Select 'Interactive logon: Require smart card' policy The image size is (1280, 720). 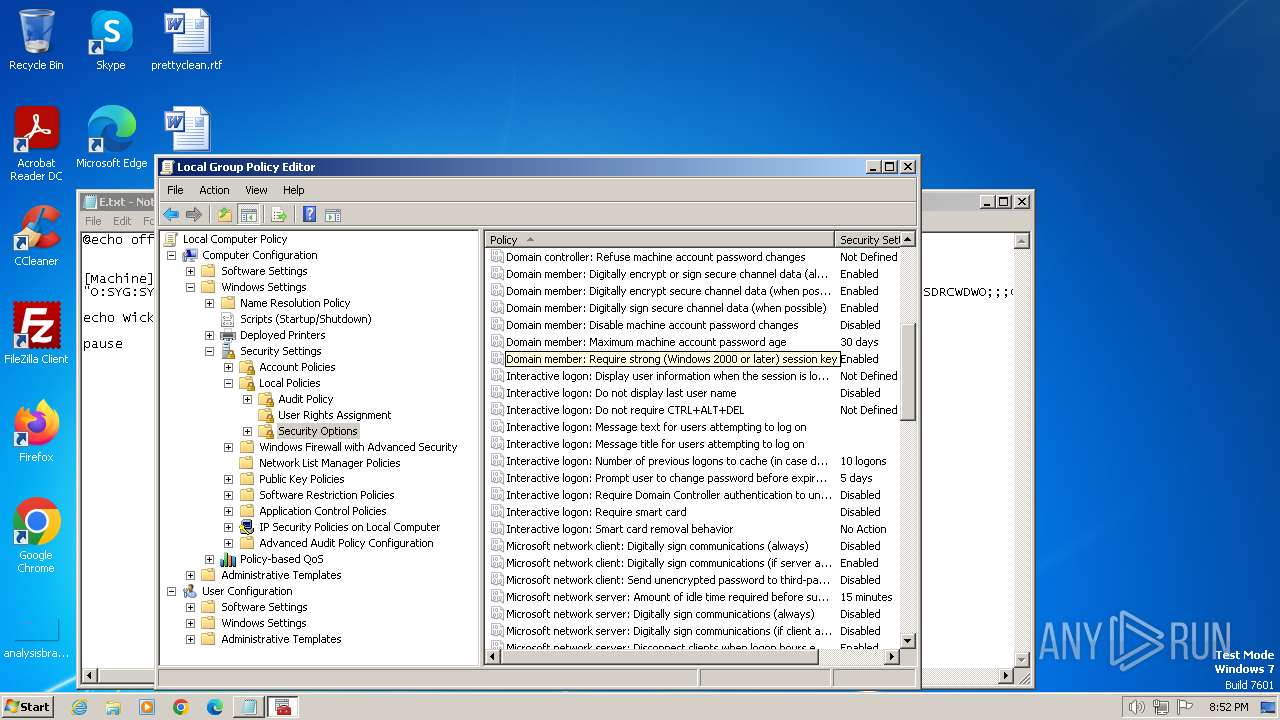[596, 512]
